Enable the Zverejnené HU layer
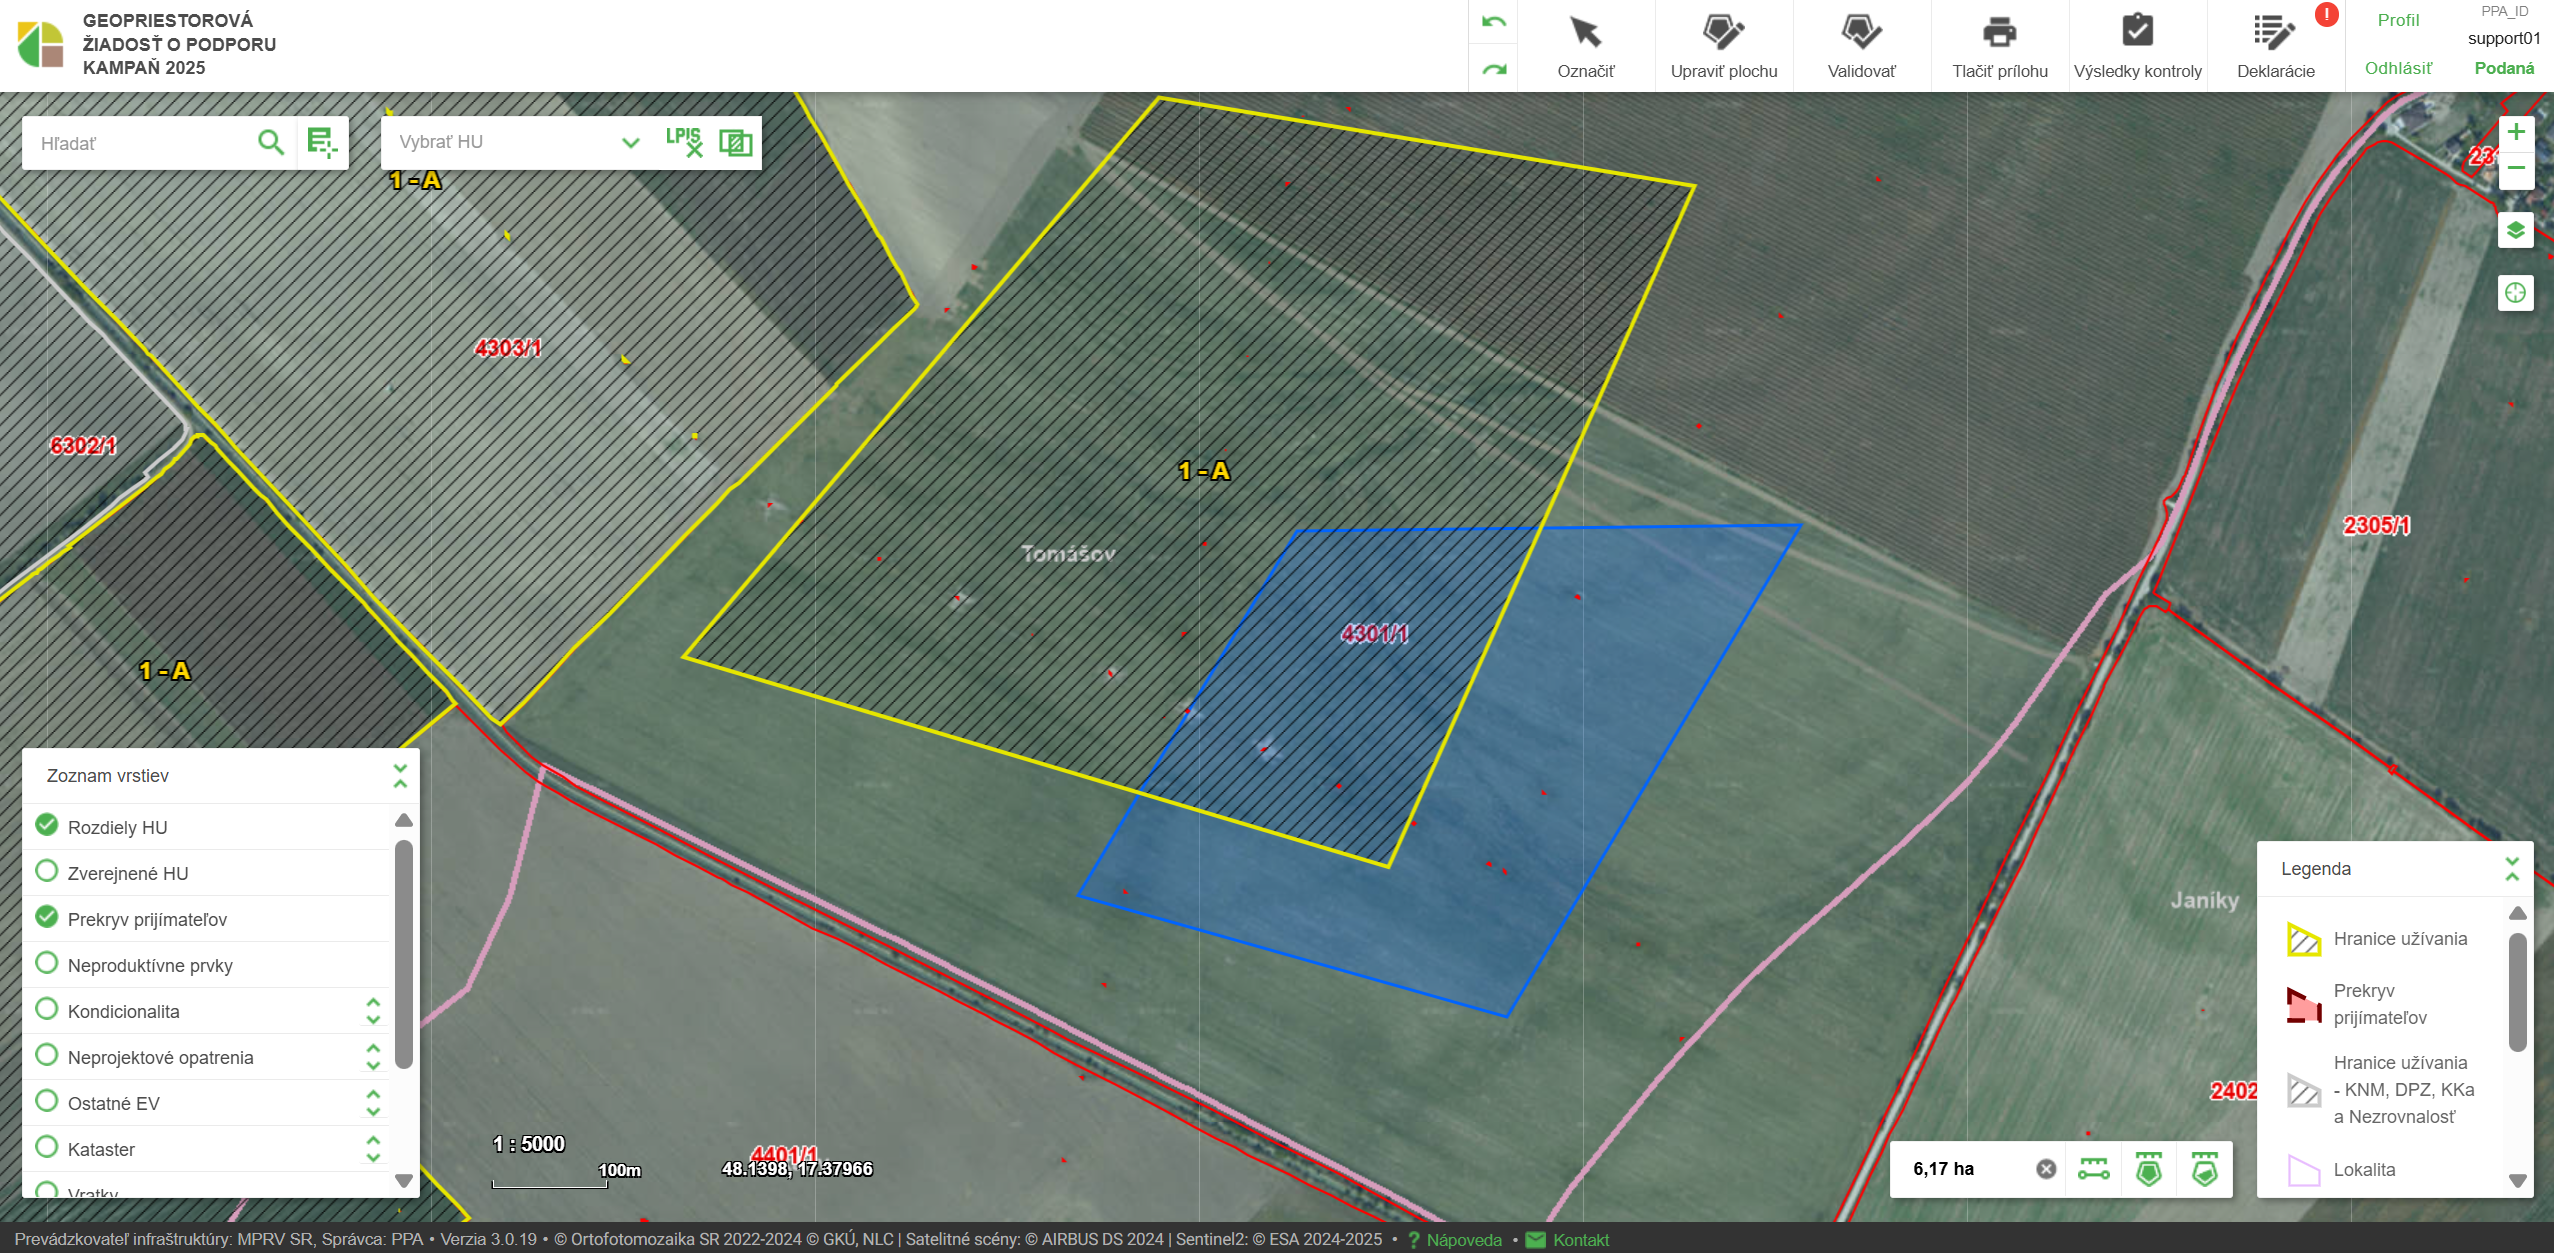 click(x=46, y=872)
